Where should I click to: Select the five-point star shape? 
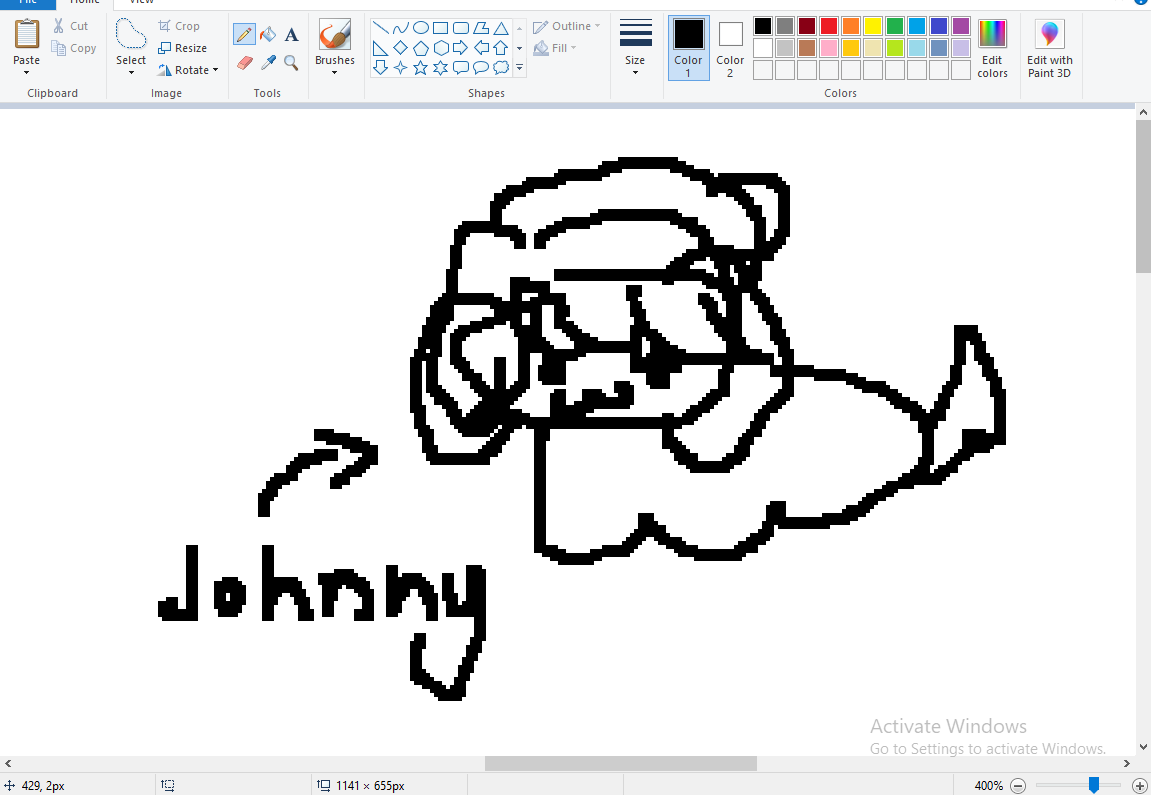click(420, 67)
